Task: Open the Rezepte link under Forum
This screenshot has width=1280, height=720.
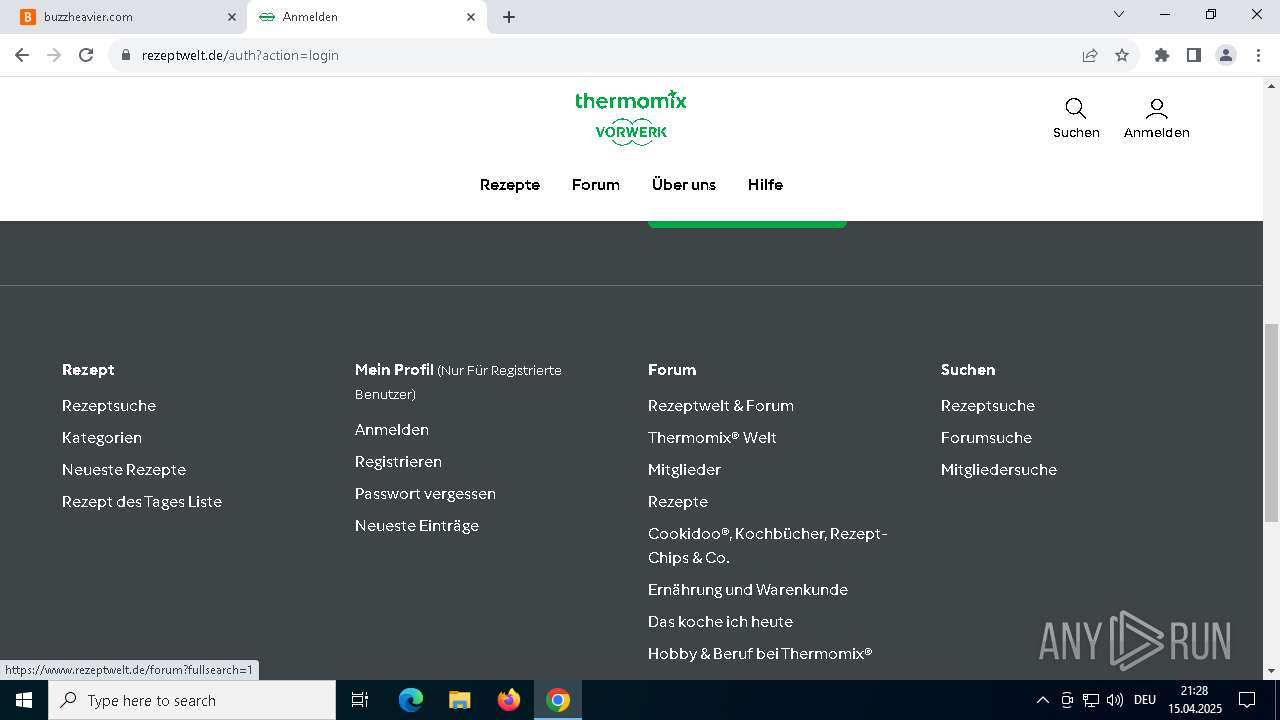Action: click(x=678, y=502)
